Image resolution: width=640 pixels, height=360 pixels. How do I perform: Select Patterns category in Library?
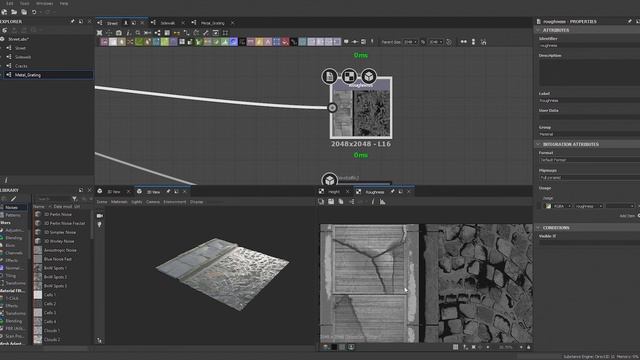pos(13,215)
